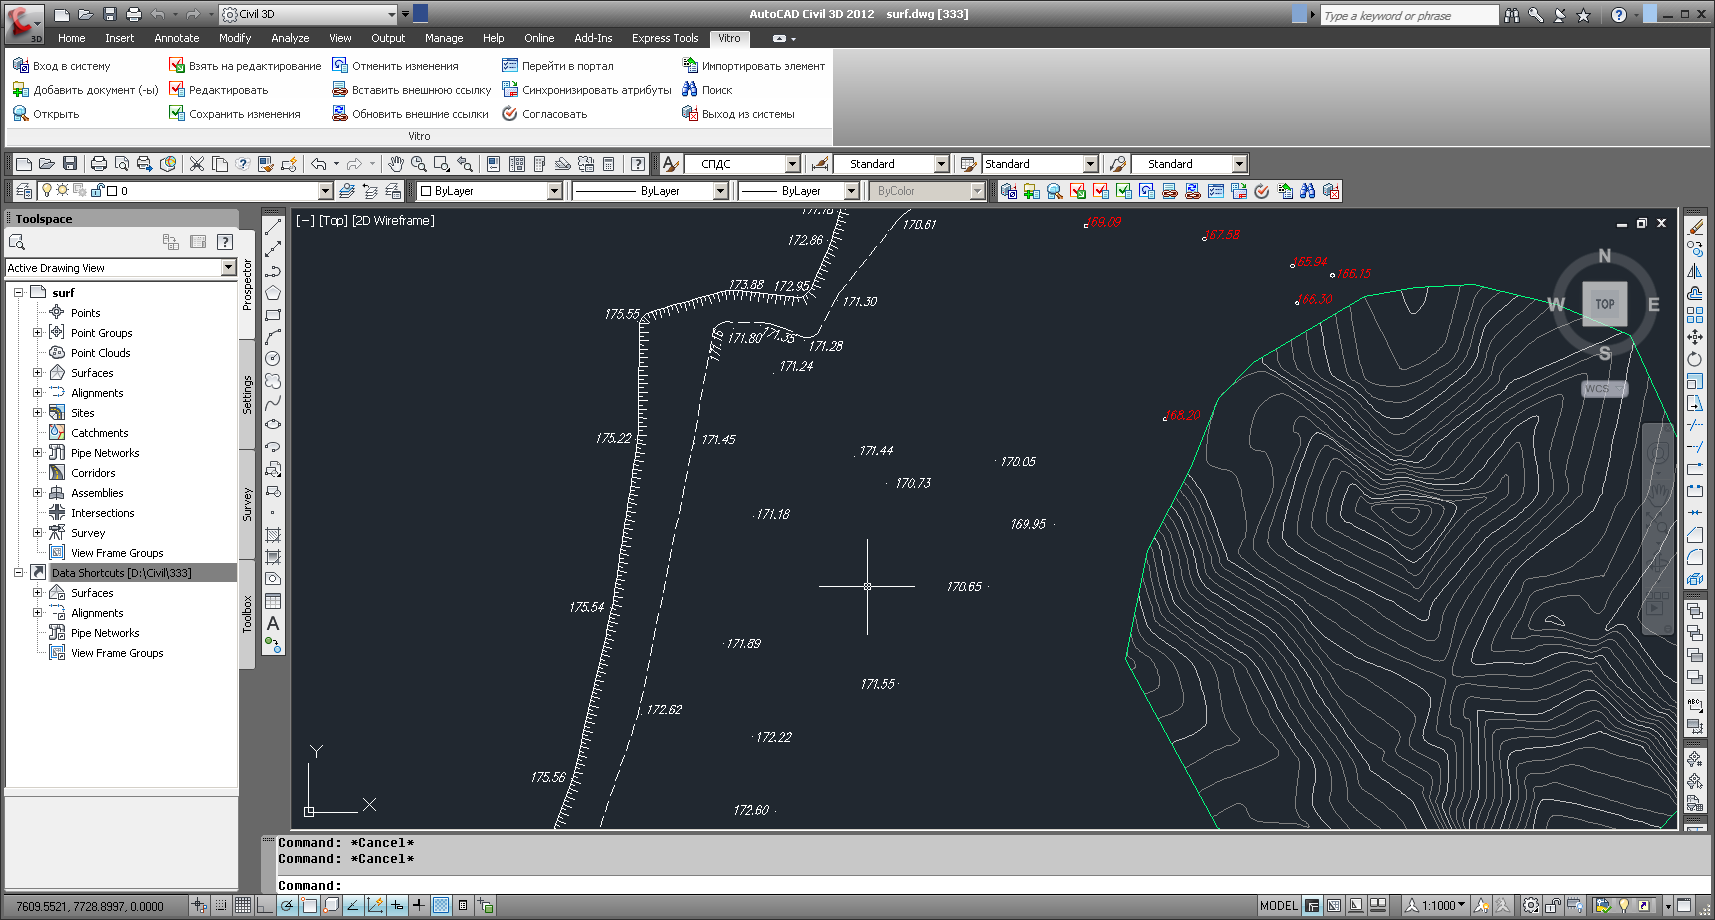Click the Save diskette icon in Standard toolbar
The width and height of the screenshot is (1715, 920).
click(70, 164)
